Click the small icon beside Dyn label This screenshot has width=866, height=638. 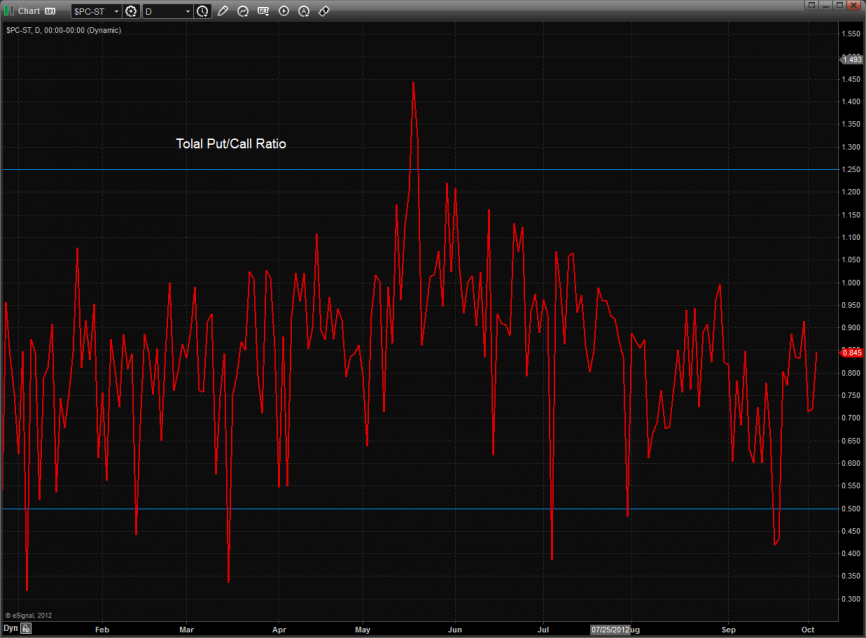[x=27, y=630]
